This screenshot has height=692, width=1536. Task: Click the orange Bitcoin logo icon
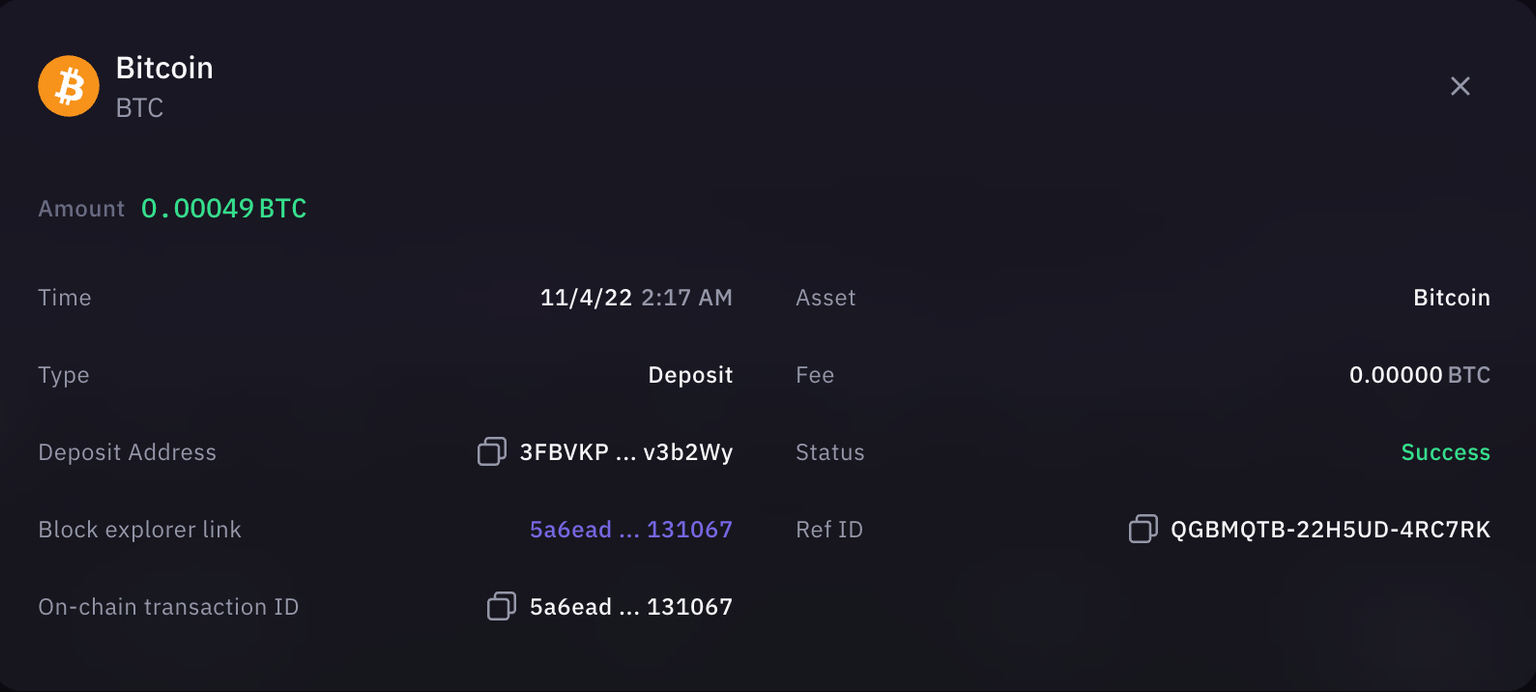tap(68, 86)
